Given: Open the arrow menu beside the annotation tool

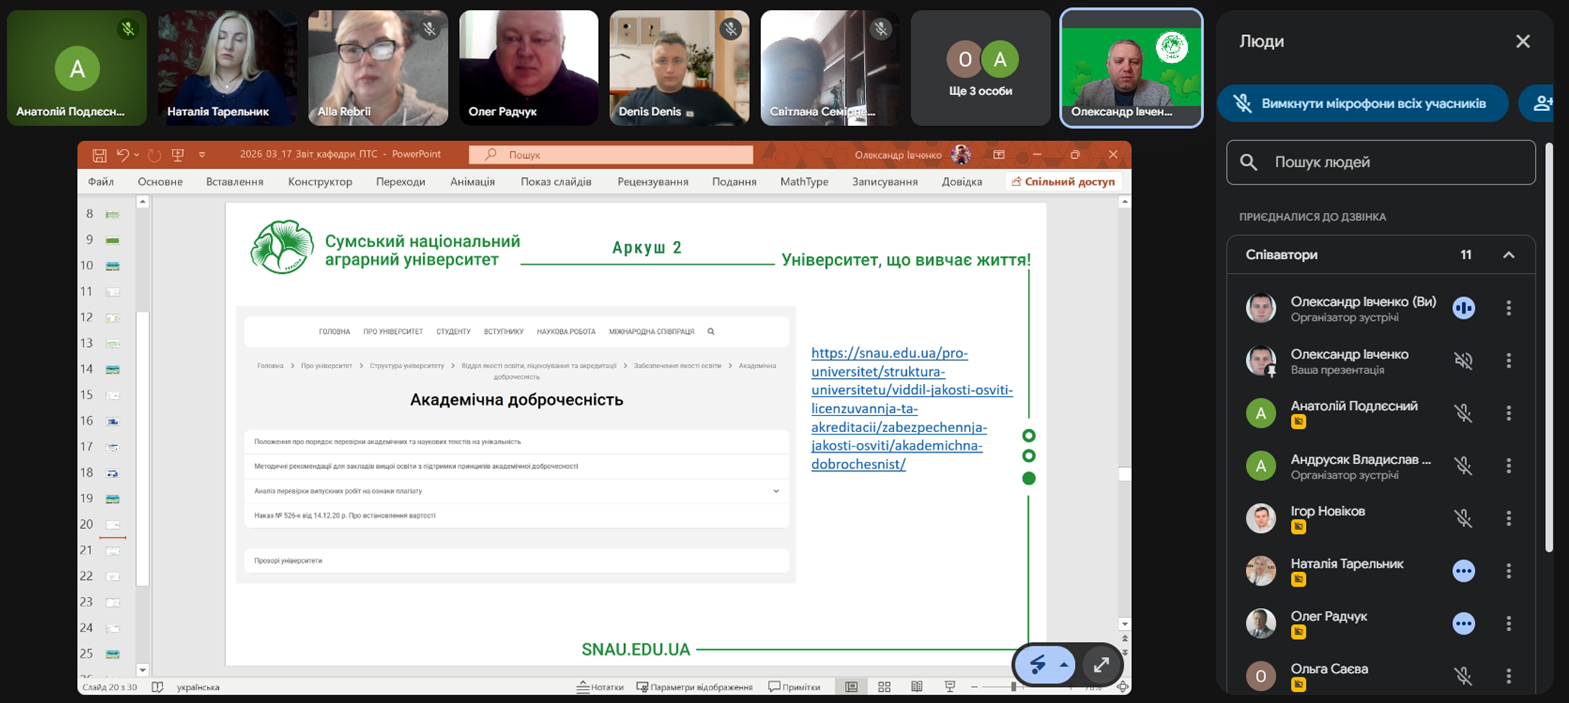Looking at the screenshot, I should (1064, 665).
